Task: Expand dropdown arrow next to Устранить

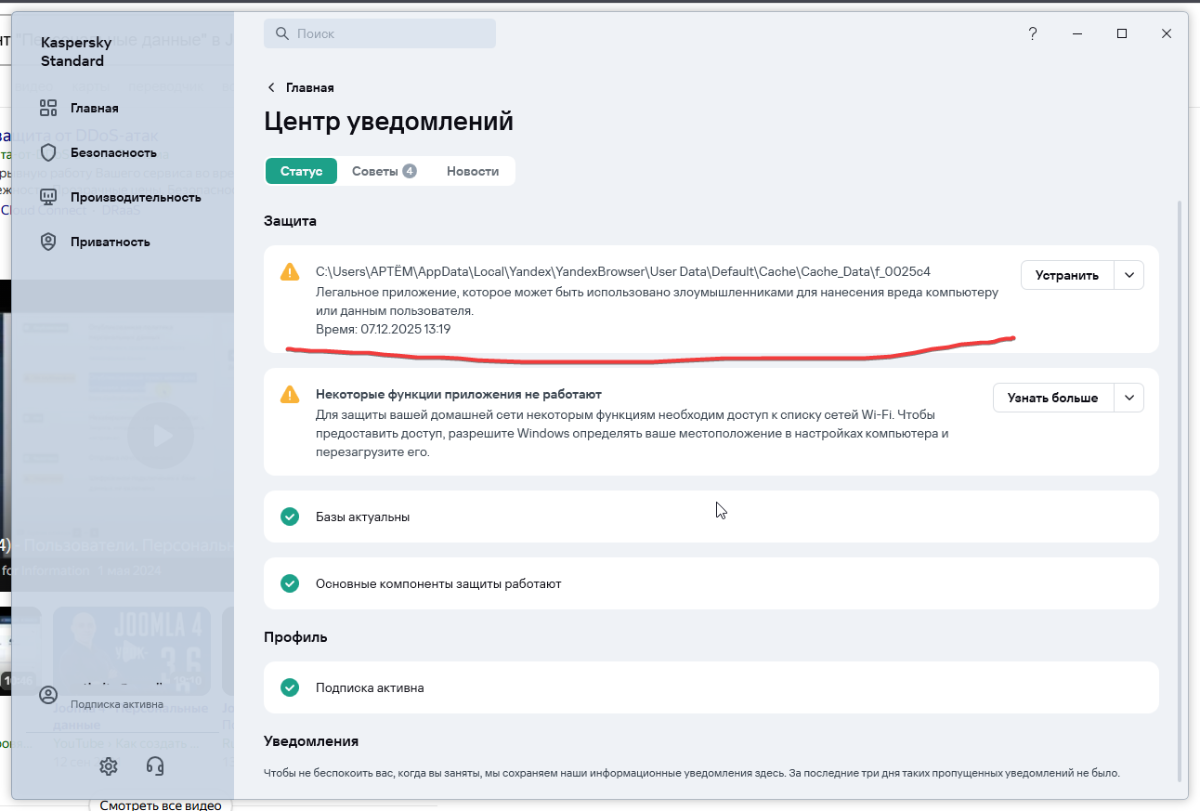Action: 1129,275
